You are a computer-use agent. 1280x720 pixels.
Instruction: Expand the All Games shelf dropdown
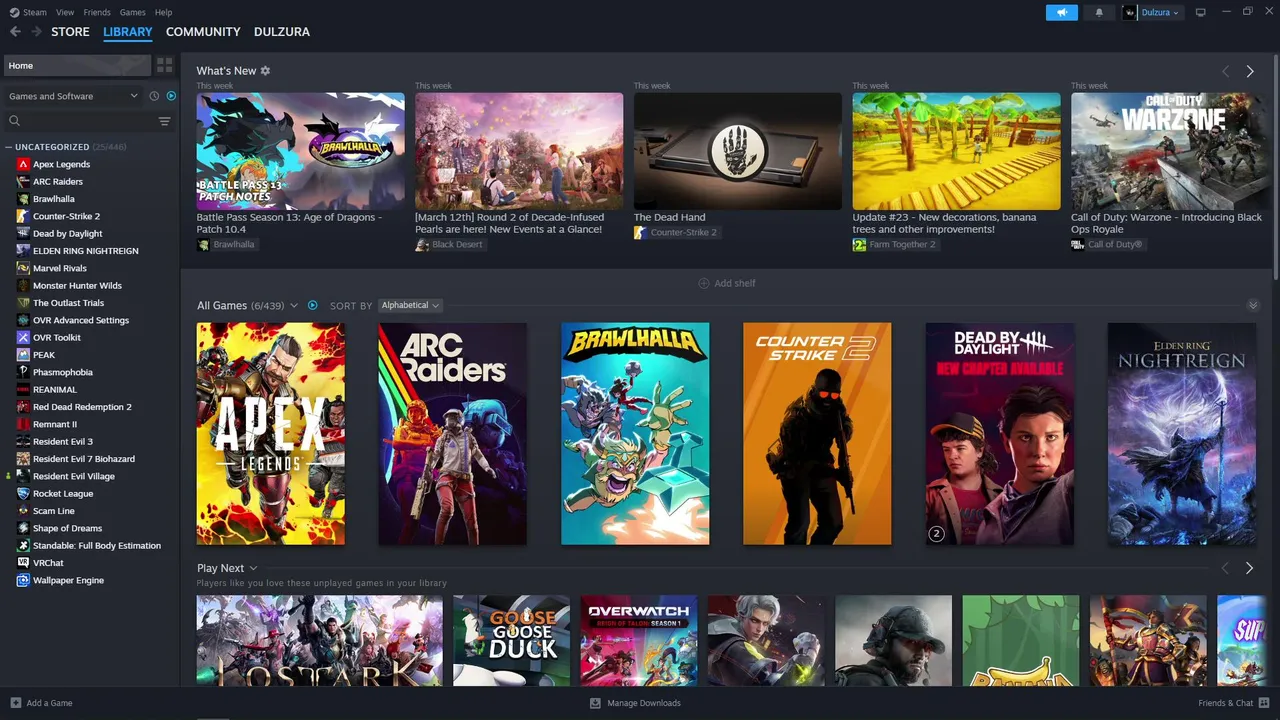point(294,305)
